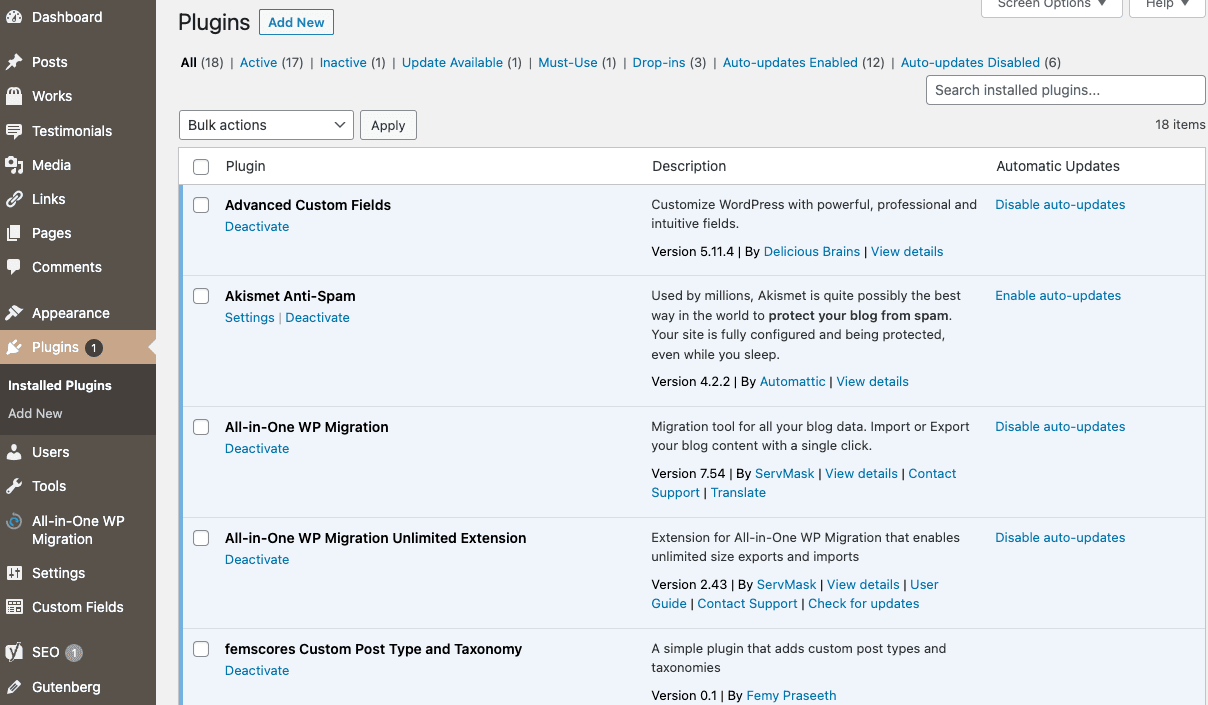
Task: Click the Add New plugins button
Action: 296,21
